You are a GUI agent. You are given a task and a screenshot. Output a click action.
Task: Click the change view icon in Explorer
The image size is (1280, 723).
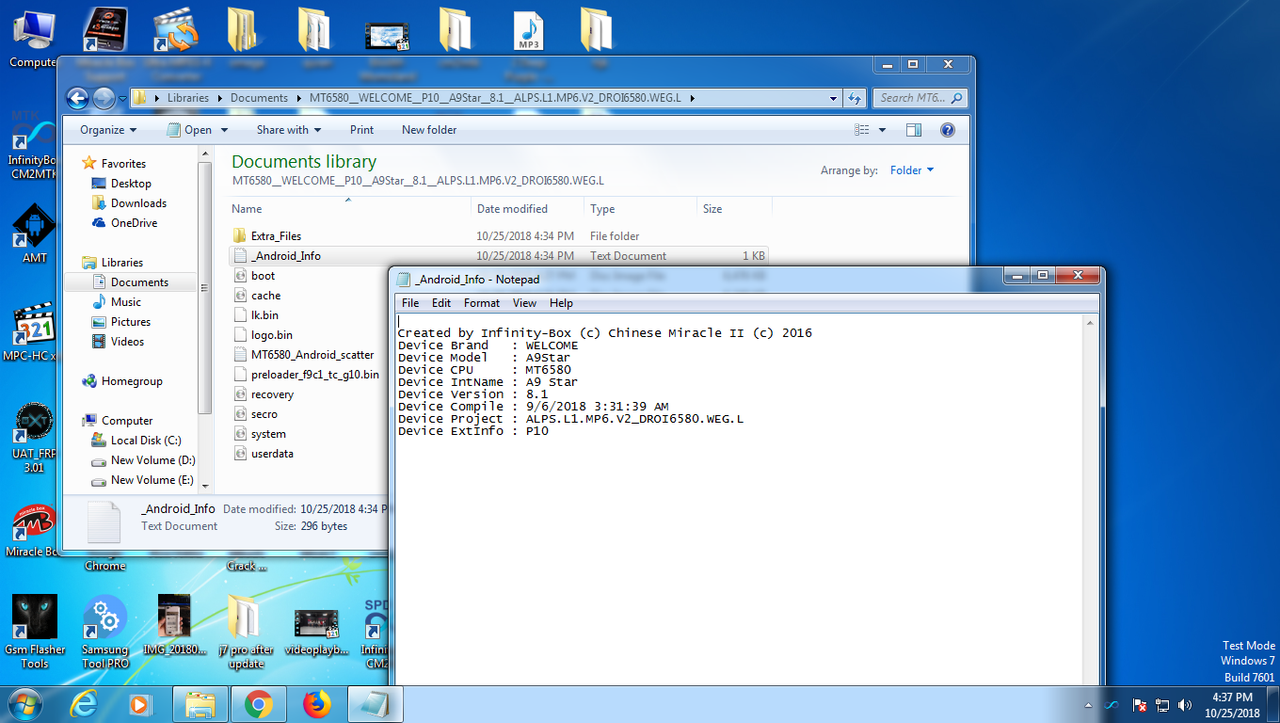[x=862, y=130]
